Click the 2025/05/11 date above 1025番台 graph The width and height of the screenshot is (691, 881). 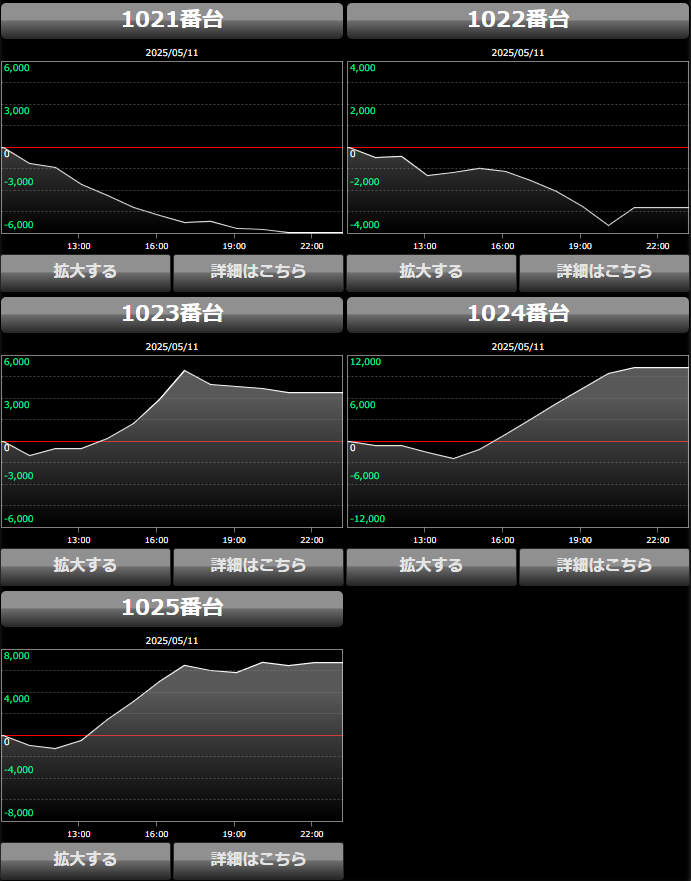tap(172, 641)
